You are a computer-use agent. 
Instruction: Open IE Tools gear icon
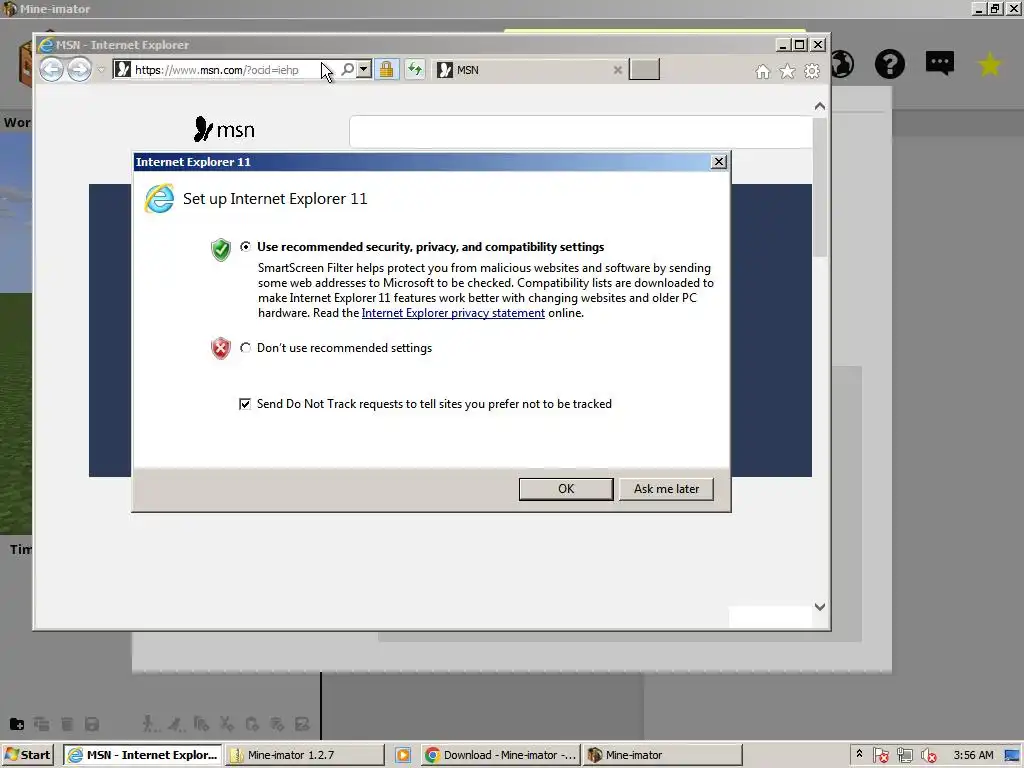(x=812, y=71)
